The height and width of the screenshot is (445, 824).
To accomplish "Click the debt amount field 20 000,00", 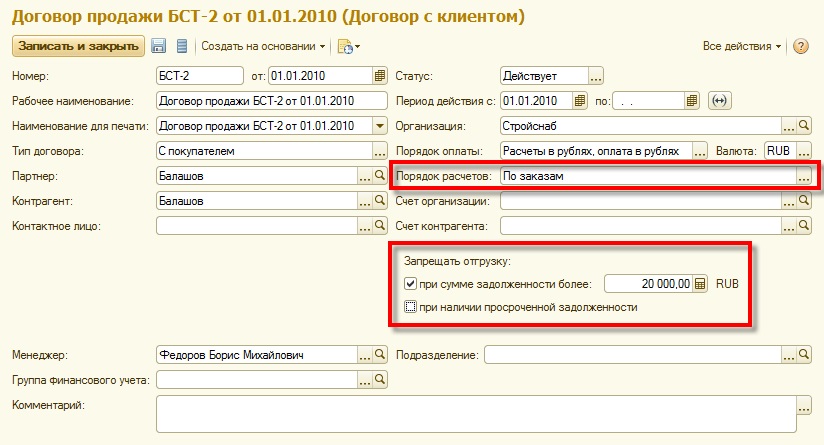I will click(649, 284).
